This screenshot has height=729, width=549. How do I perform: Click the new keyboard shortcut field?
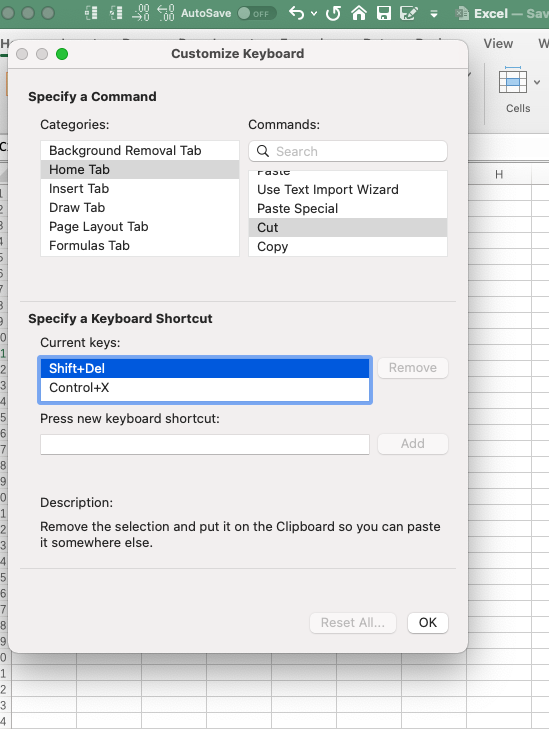(x=205, y=444)
